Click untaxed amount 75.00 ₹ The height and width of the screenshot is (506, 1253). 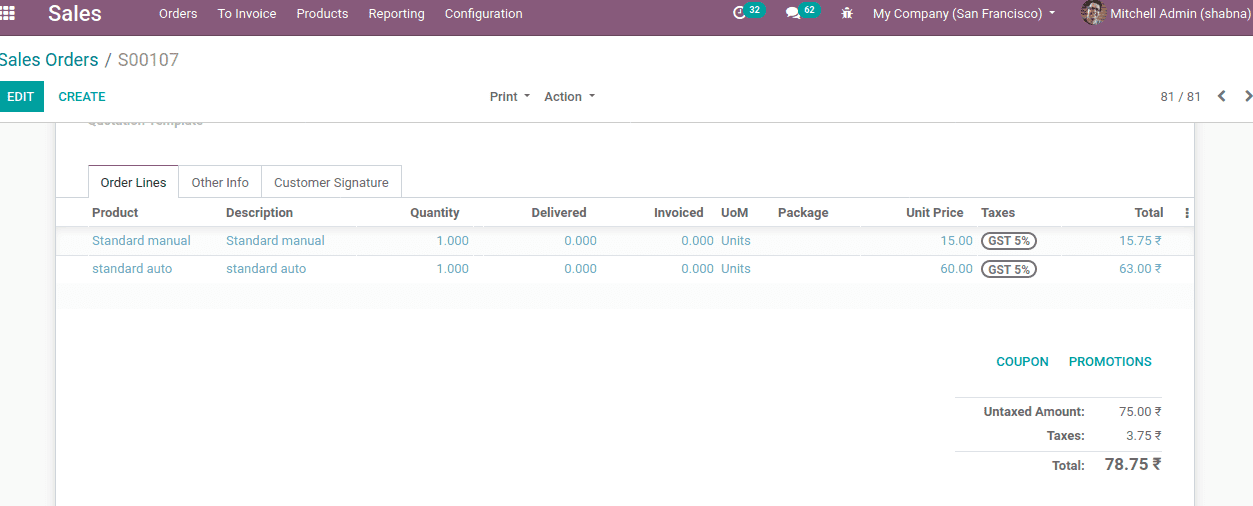pyautogui.click(x=1140, y=412)
